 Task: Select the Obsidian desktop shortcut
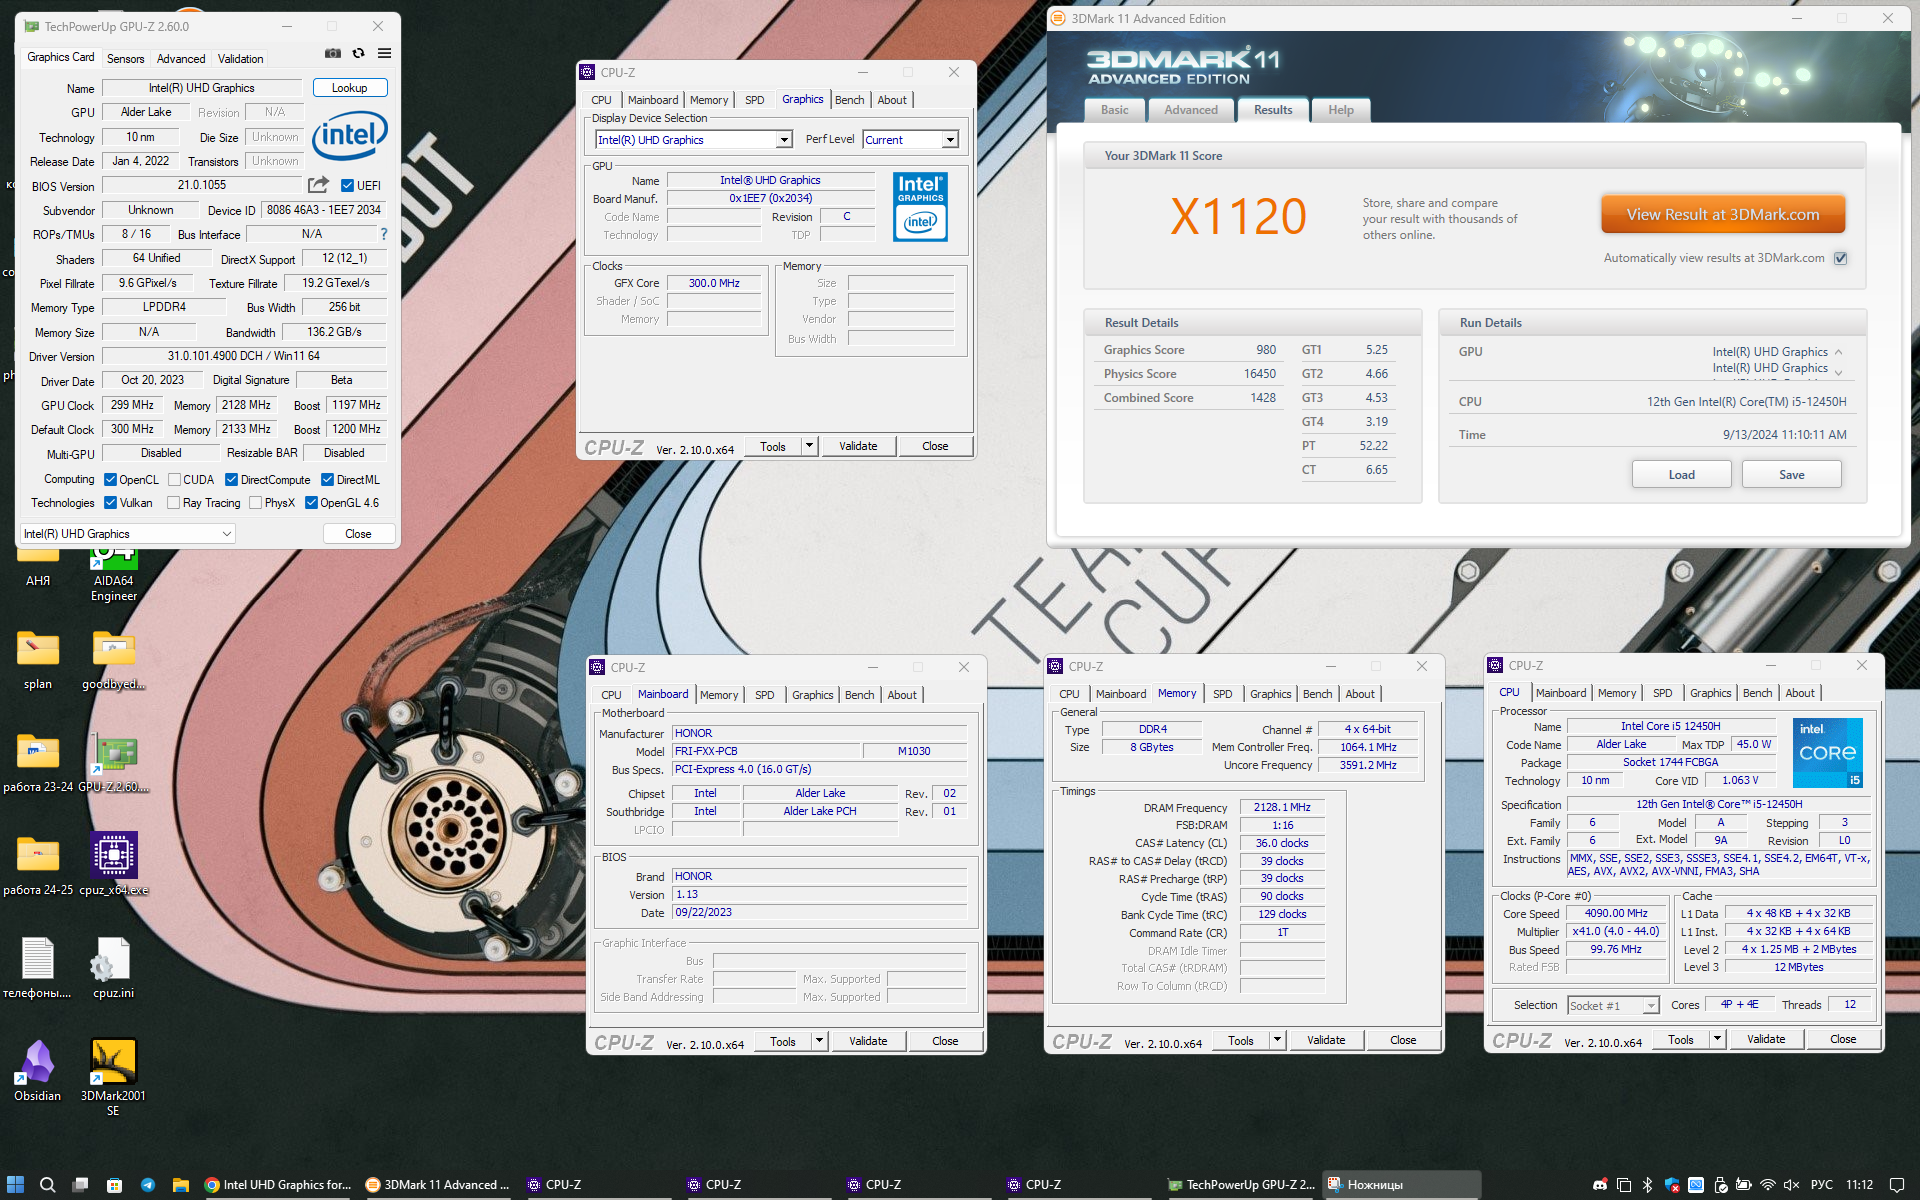pos(38,1071)
